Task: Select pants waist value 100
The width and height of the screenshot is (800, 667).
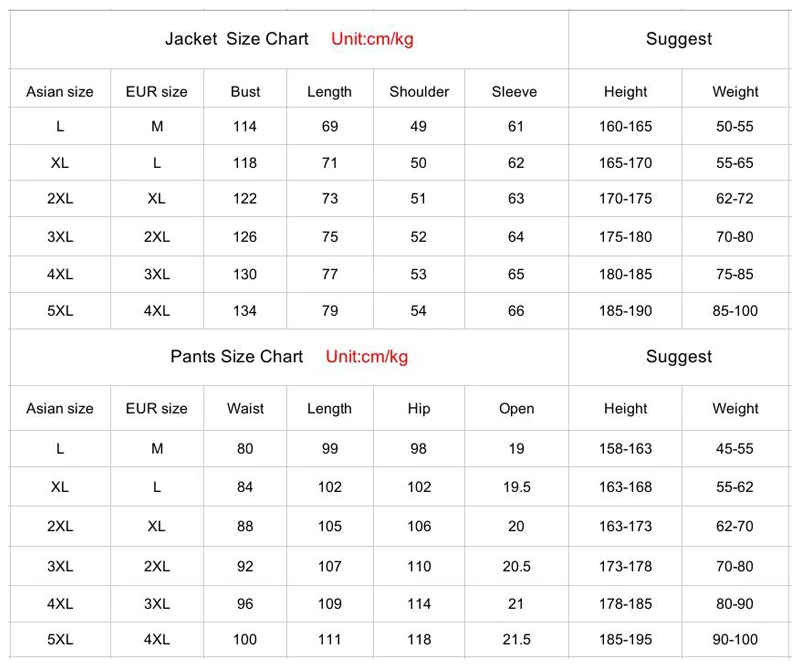Action: 244,640
